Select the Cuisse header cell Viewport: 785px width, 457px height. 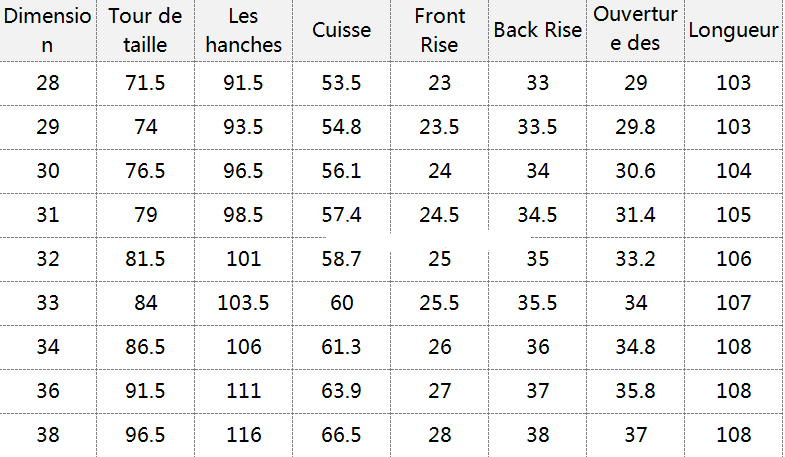pyautogui.click(x=341, y=31)
